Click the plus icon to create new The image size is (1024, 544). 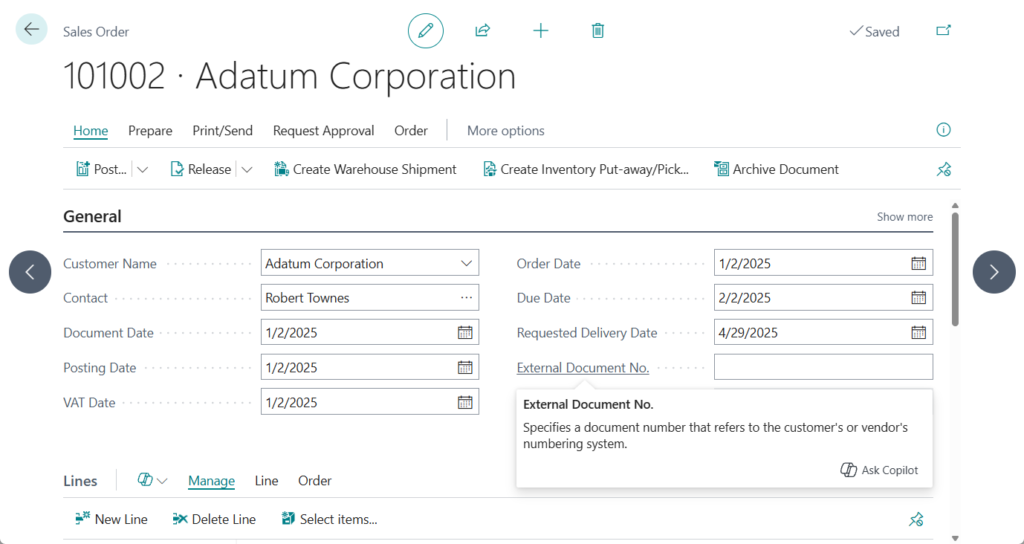coord(540,31)
